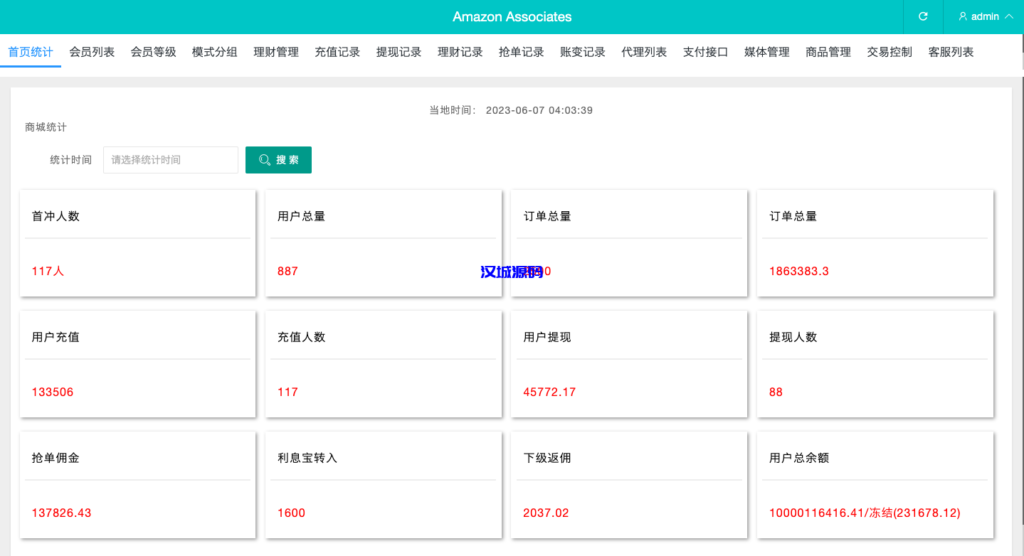Click the 用户总量 card title
The height and width of the screenshot is (556, 1024).
pos(301,216)
